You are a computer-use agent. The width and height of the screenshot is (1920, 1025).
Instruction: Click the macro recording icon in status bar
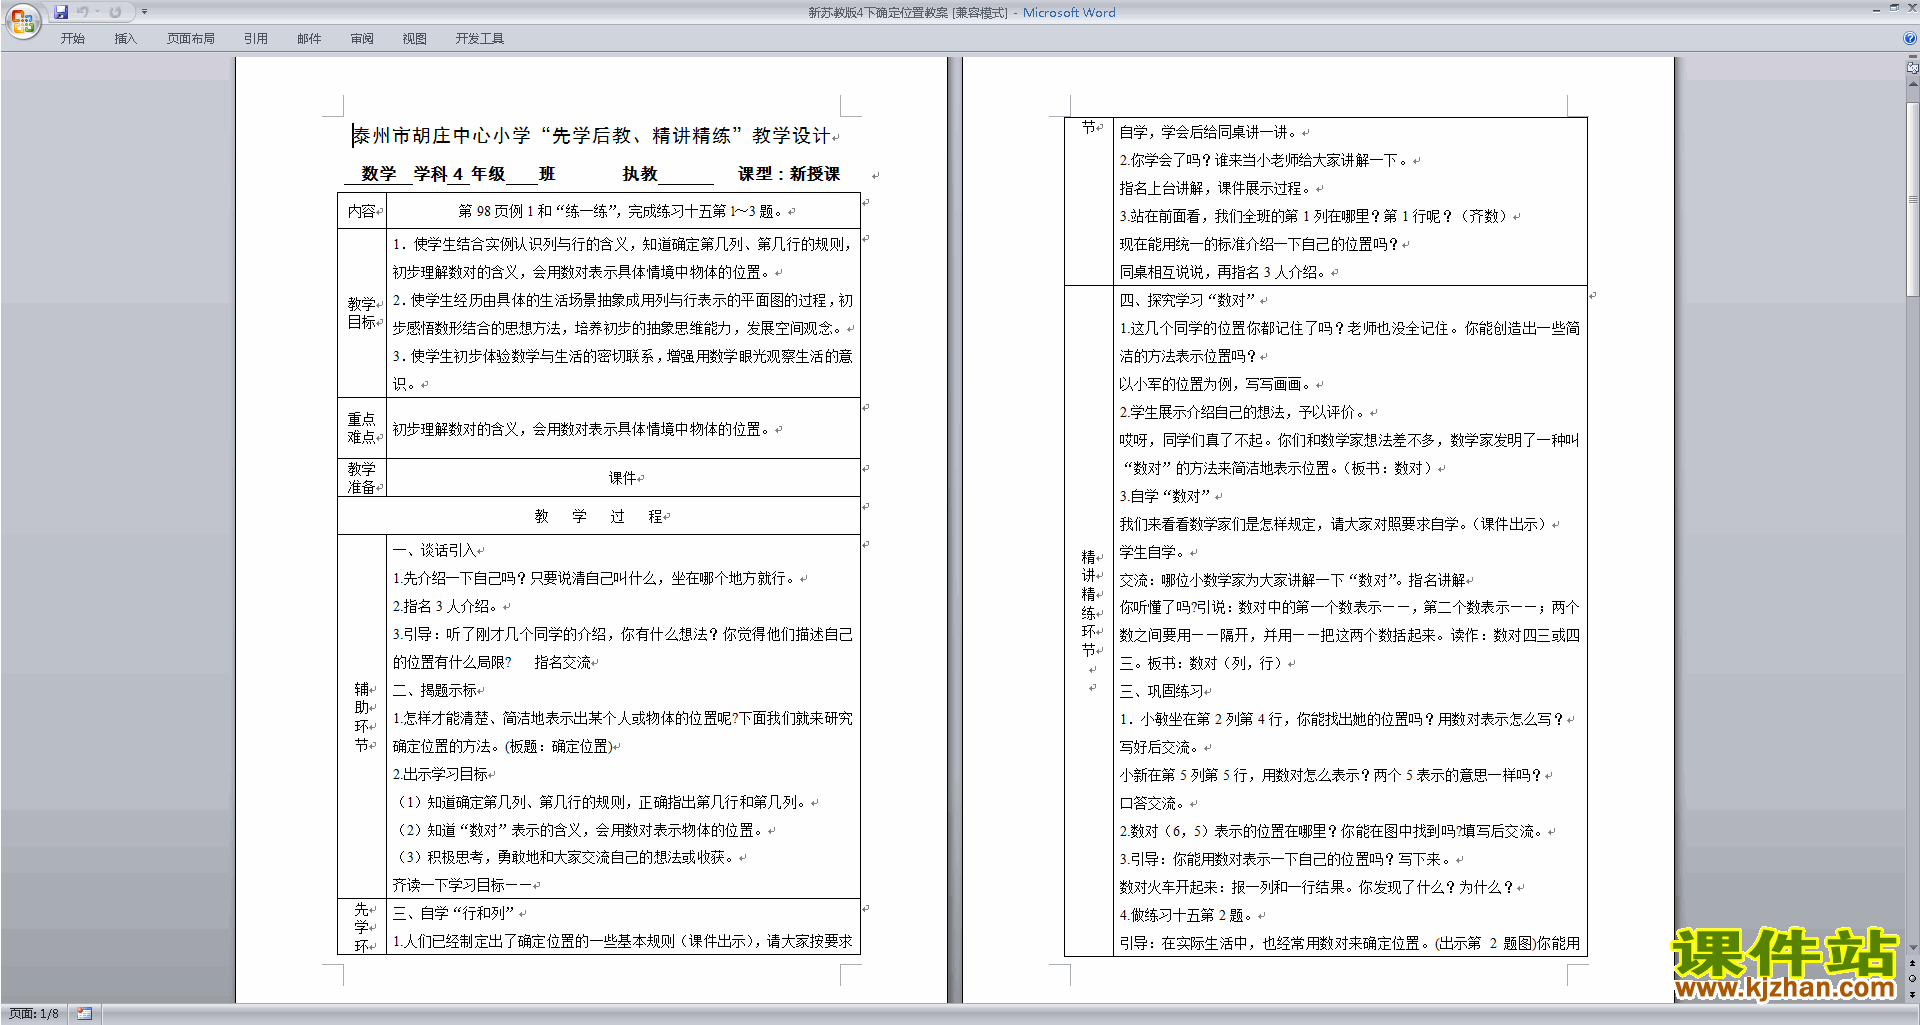pyautogui.click(x=85, y=1014)
